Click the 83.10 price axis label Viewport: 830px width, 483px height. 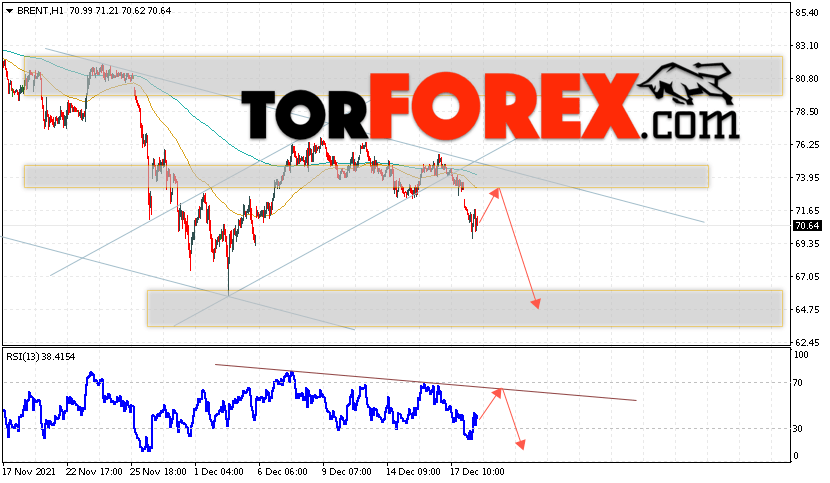(807, 46)
